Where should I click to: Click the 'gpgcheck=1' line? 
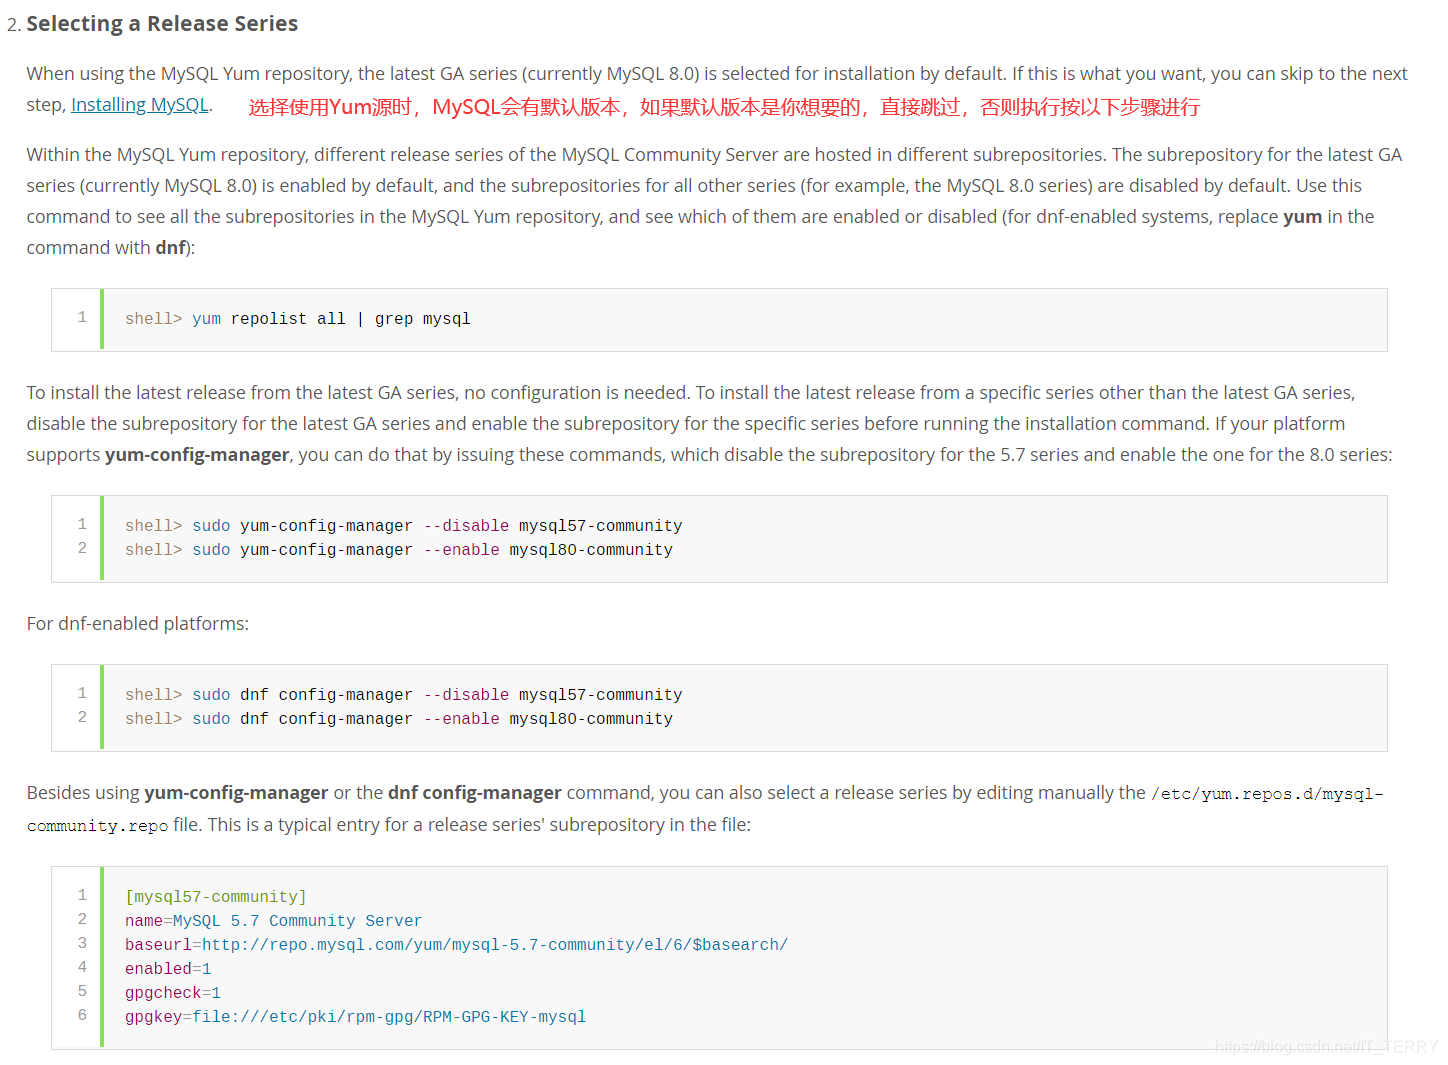pos(173,993)
